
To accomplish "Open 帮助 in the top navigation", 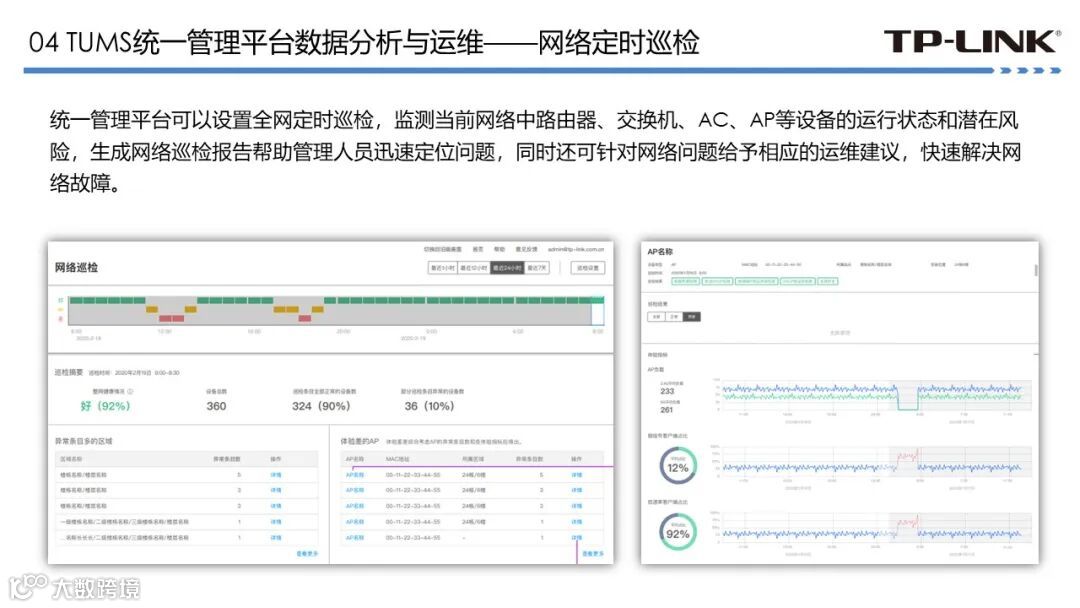I will tap(499, 249).
